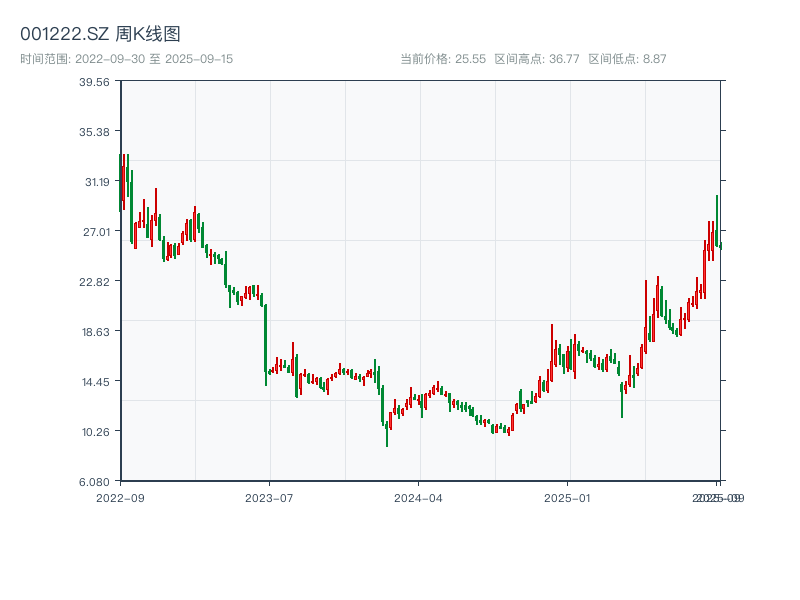
Task: Click the 35.38 y-axis price label
Action: [93, 132]
